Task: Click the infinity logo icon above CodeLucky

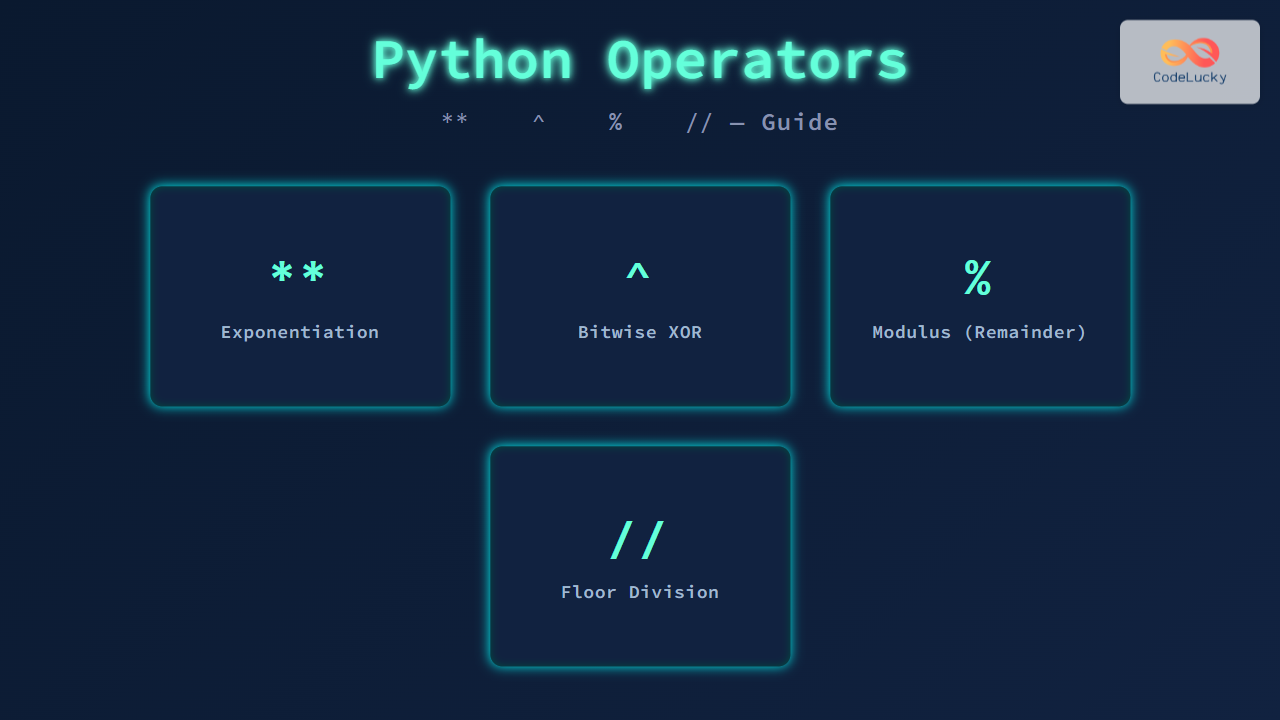Action: point(1189,52)
